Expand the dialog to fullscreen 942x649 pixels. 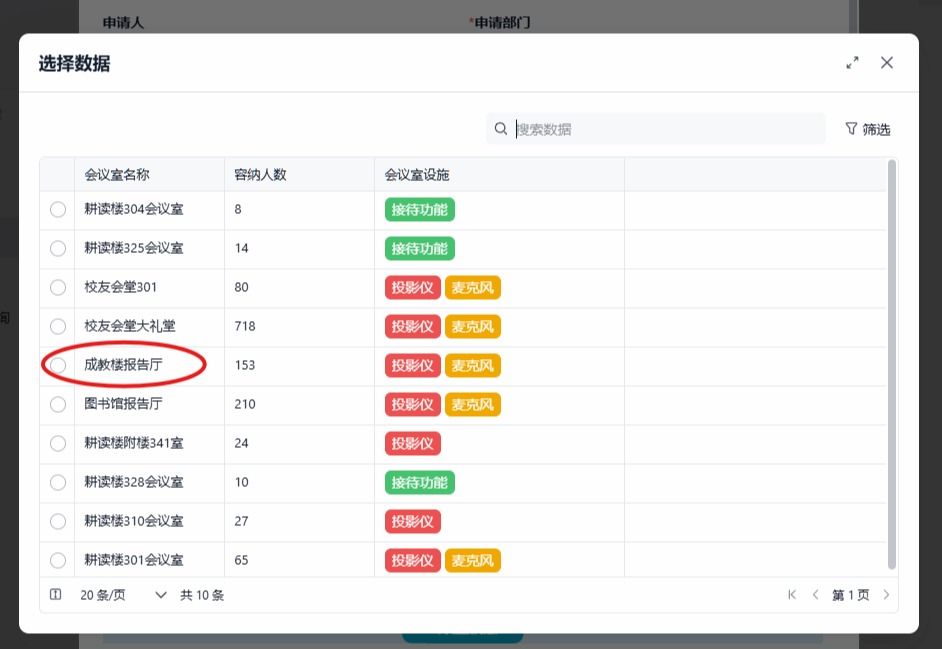point(852,62)
